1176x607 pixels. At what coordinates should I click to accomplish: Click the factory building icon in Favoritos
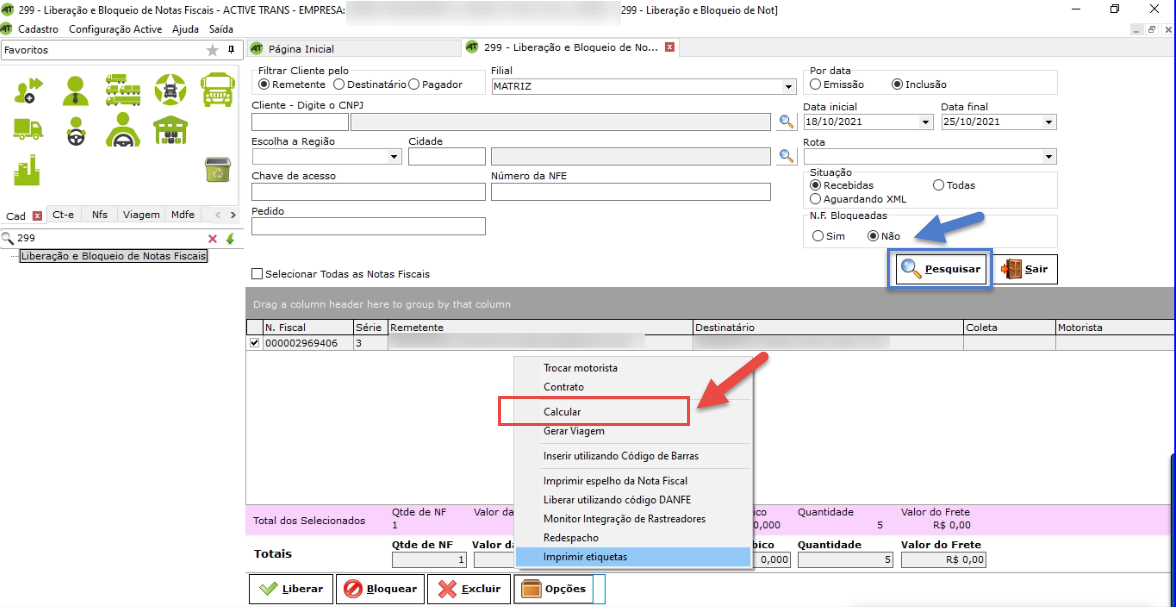[27, 170]
